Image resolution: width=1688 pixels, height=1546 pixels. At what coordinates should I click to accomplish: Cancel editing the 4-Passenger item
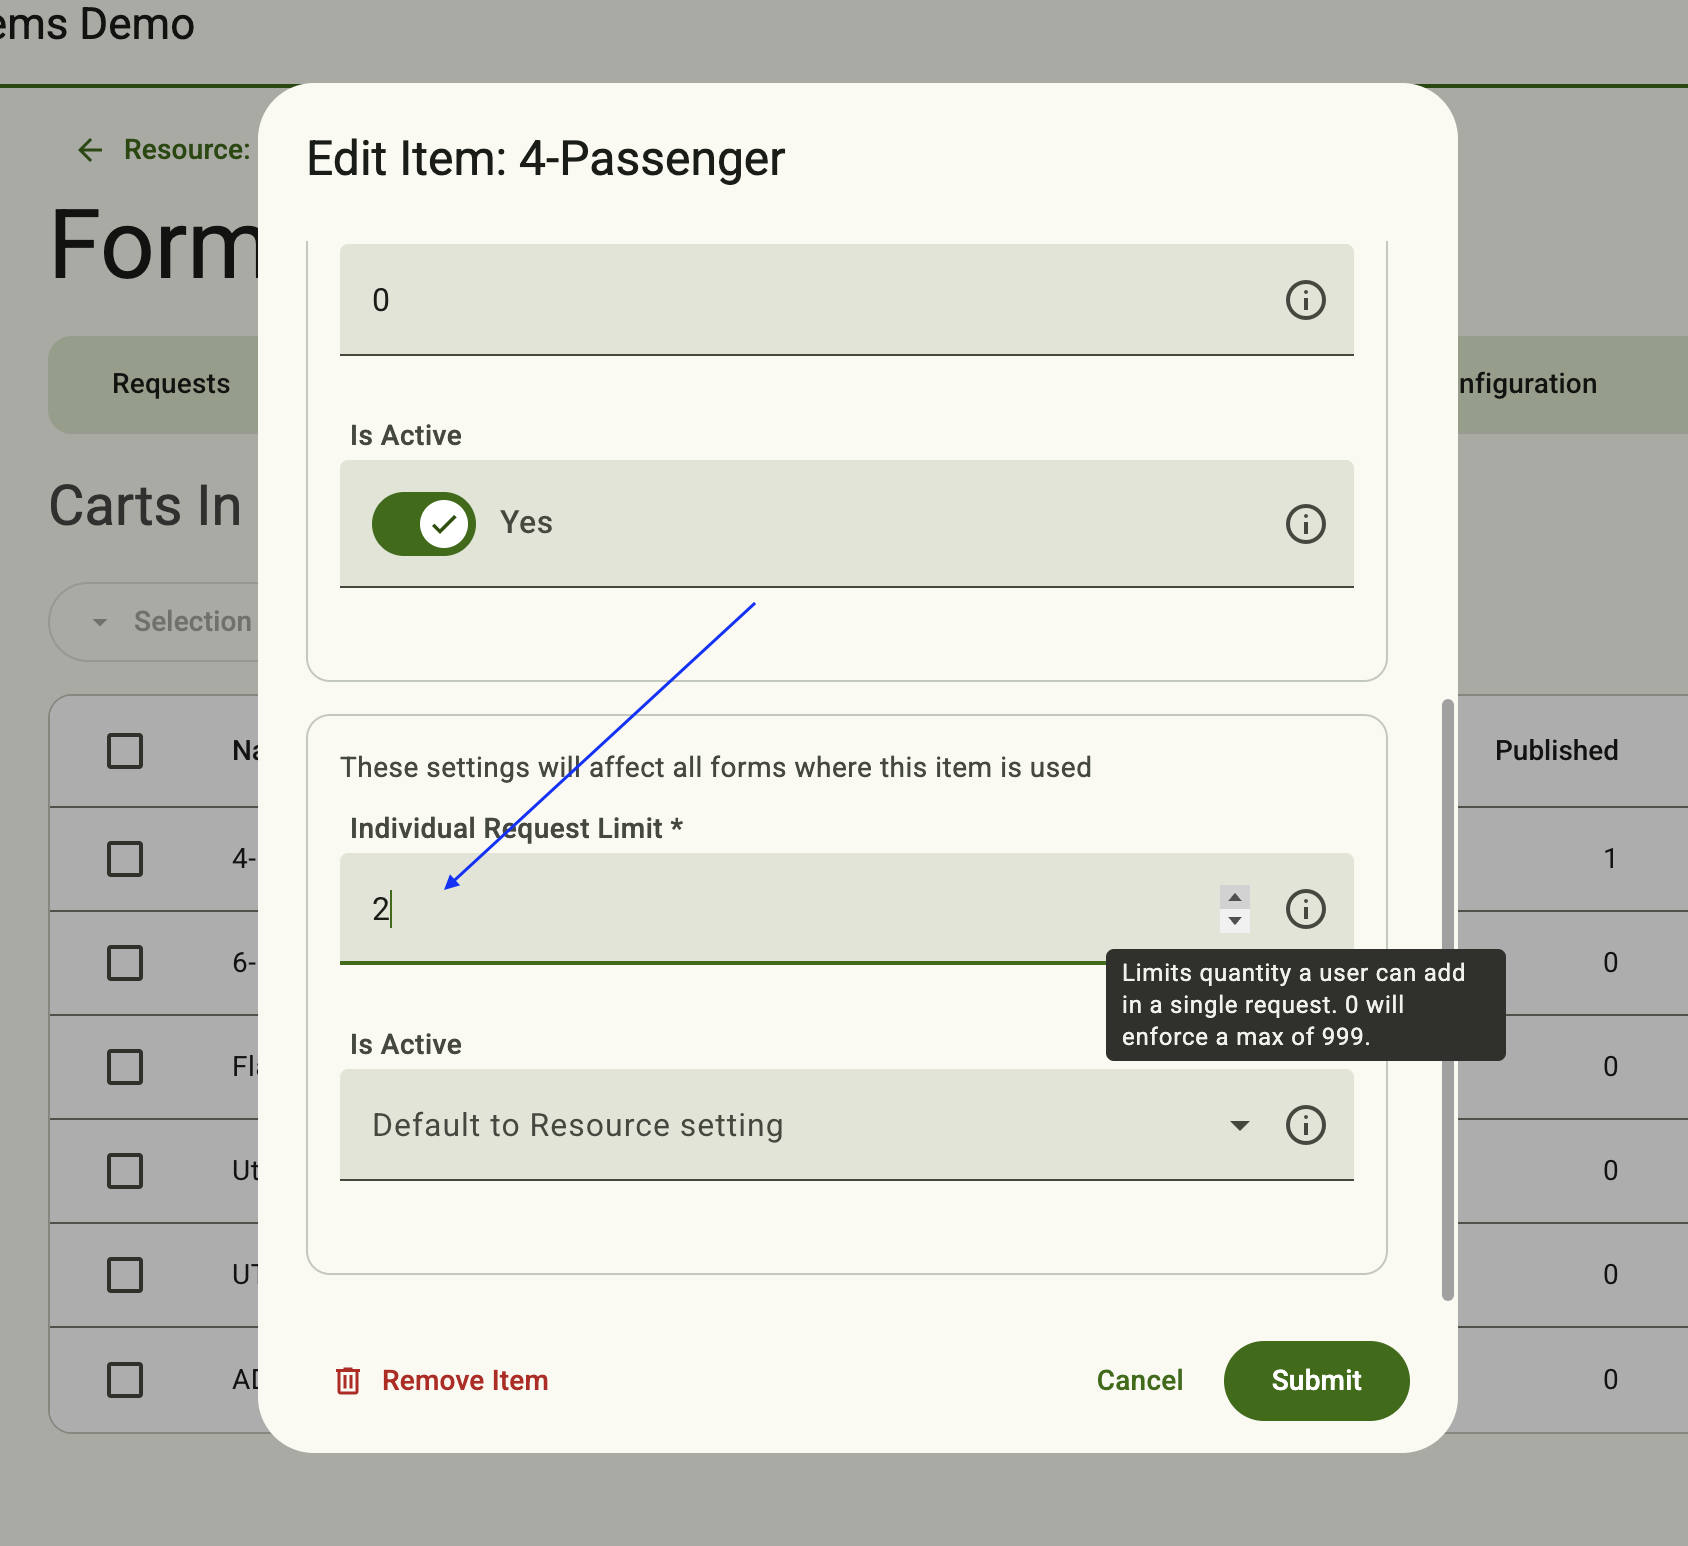click(1139, 1381)
